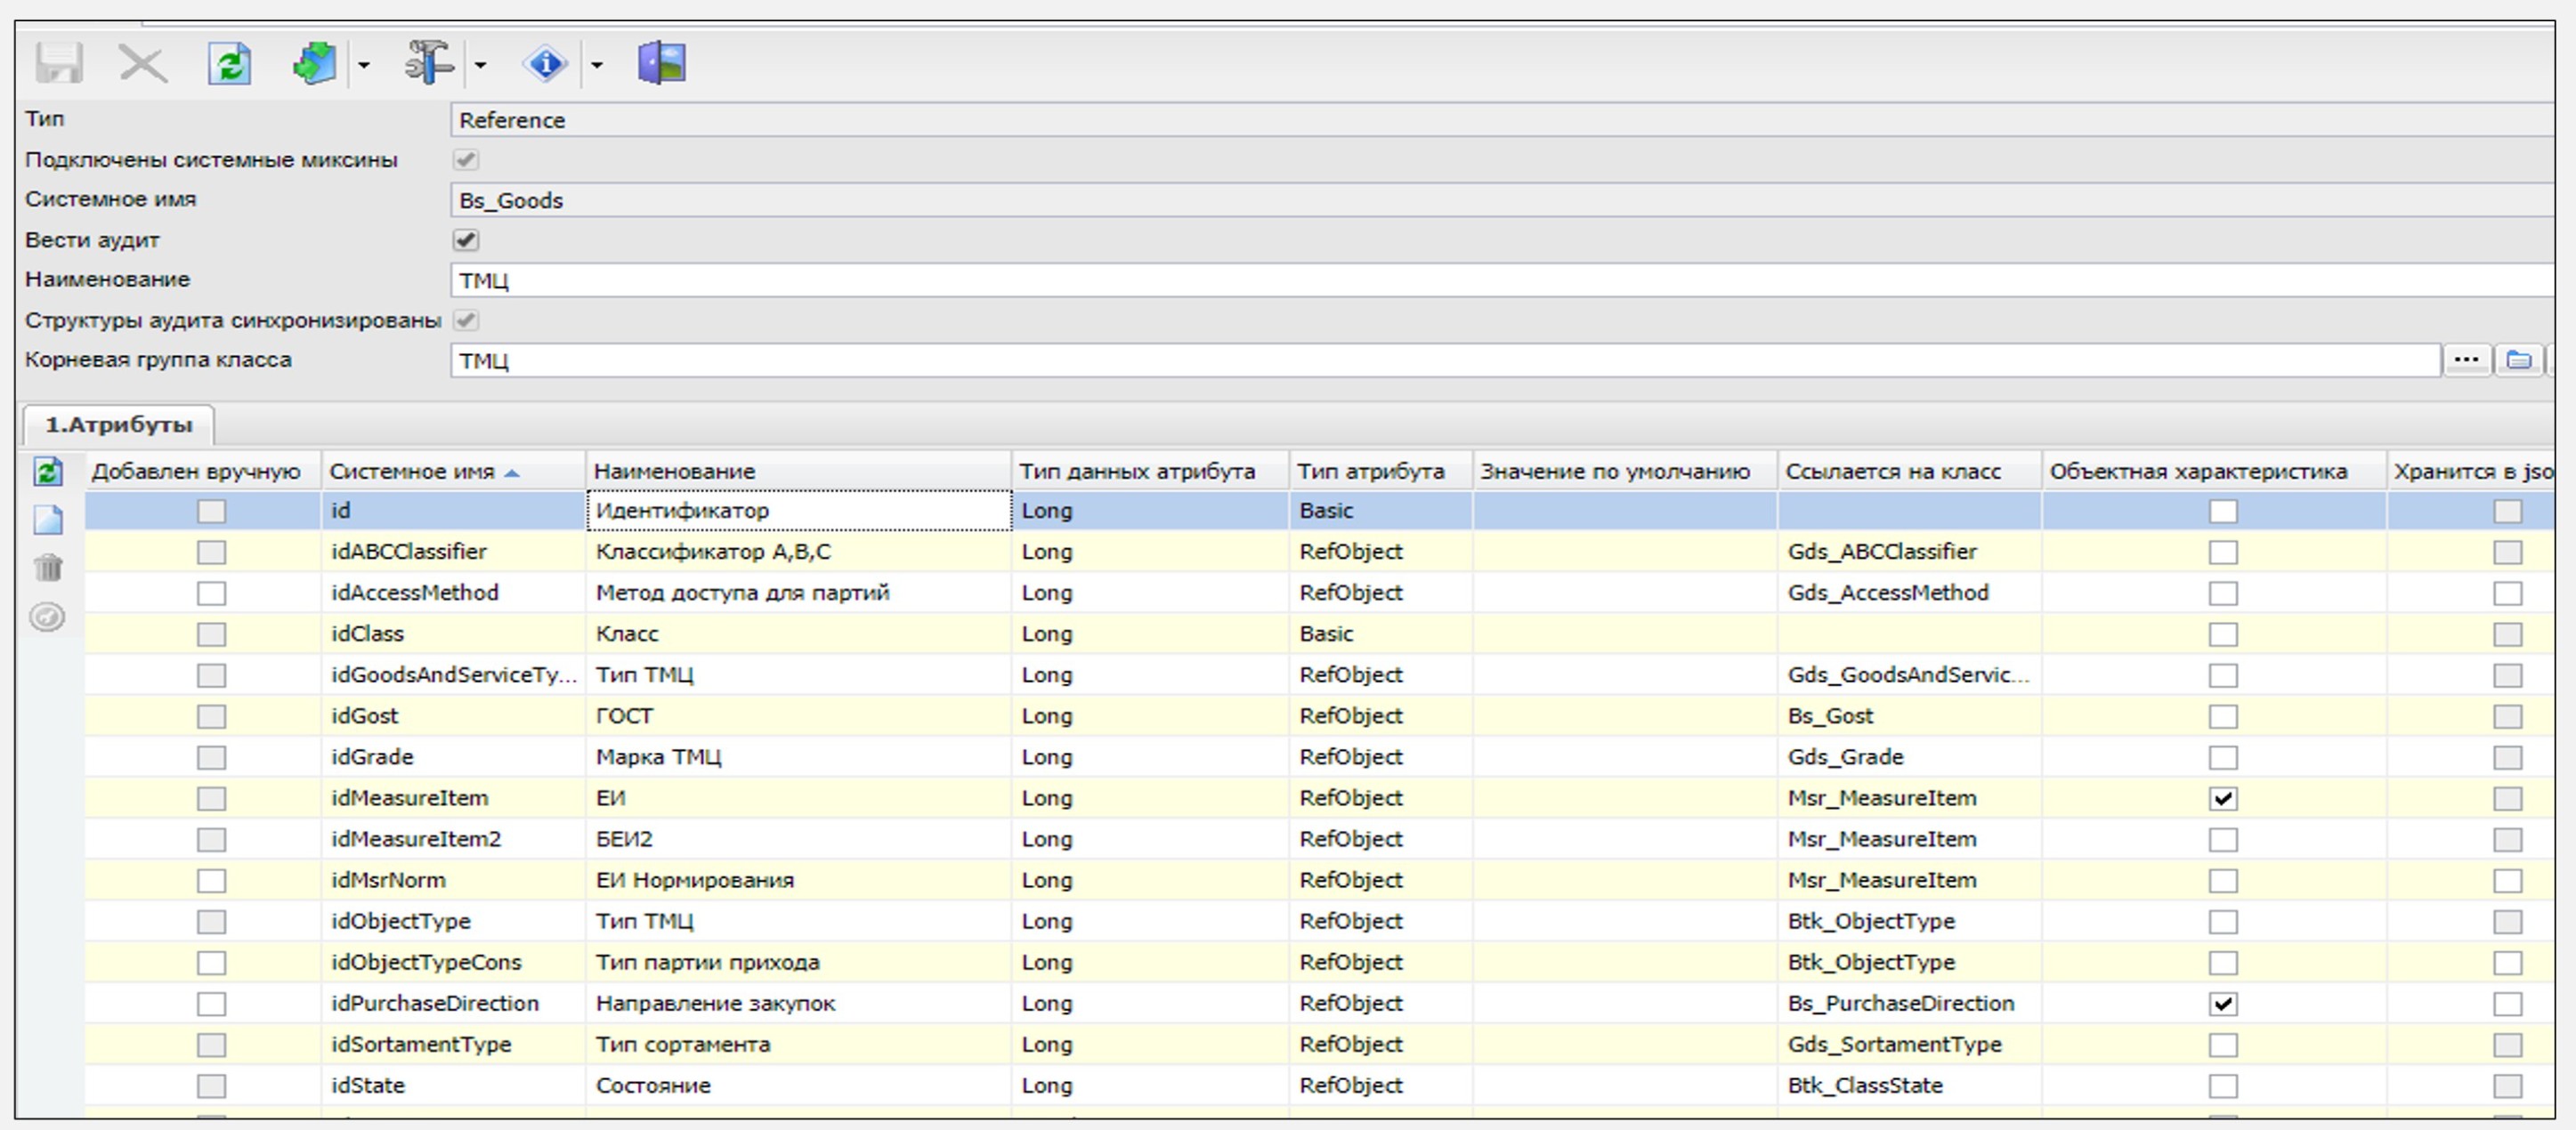Click the blue diamond info icon
2576x1130 pixels.
(x=545, y=64)
